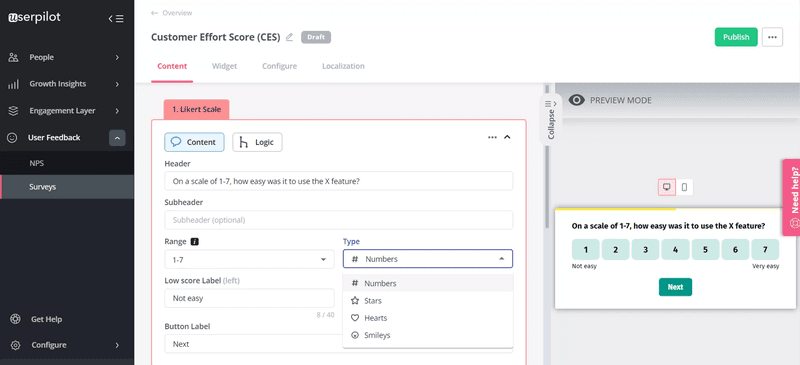Go to Surveys in sidebar

pyautogui.click(x=67, y=187)
